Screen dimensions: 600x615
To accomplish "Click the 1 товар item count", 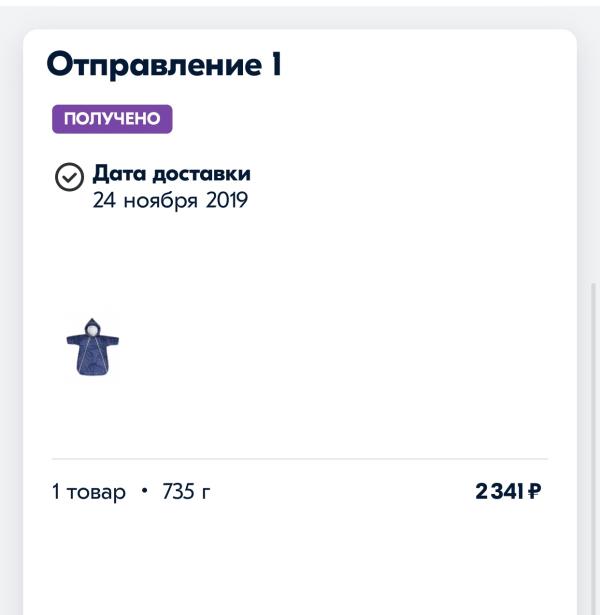I will (89, 492).
